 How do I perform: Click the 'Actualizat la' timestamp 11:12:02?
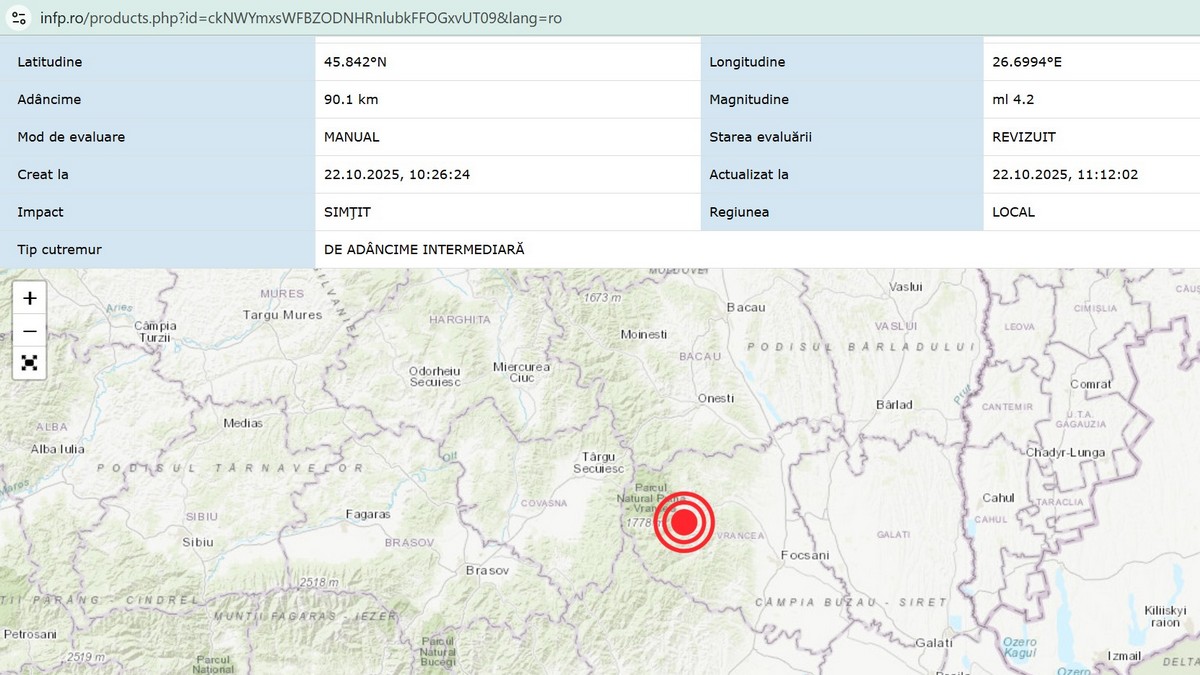(1065, 174)
